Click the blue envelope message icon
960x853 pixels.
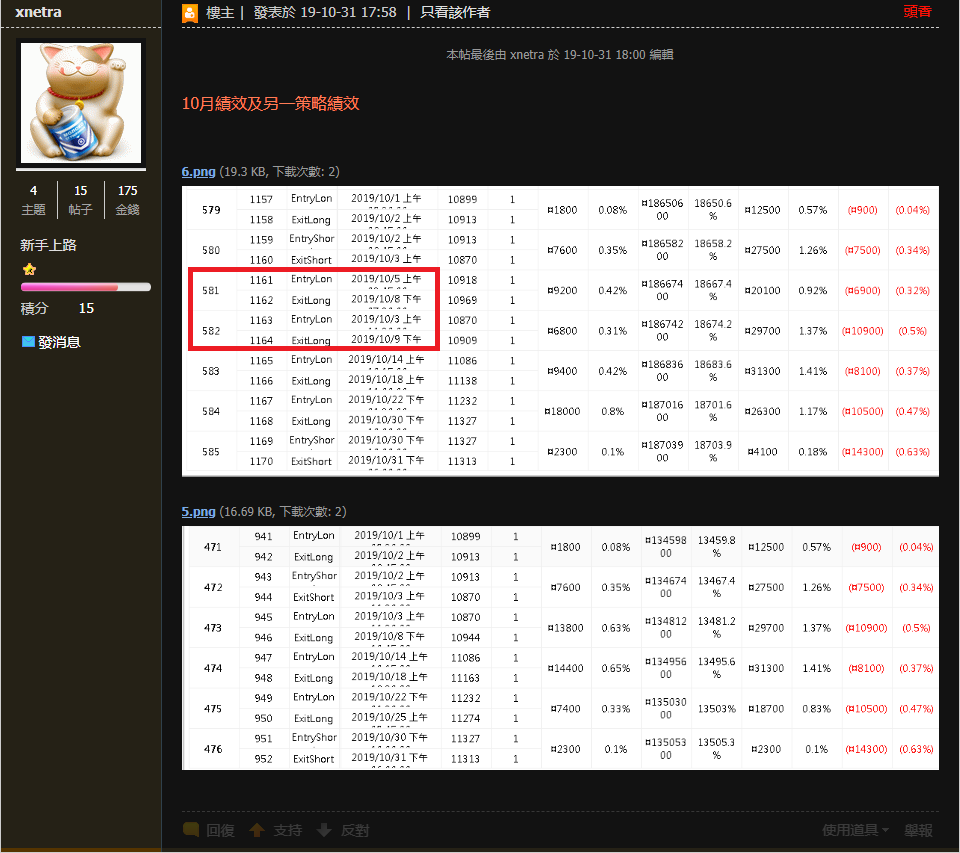tap(28, 341)
